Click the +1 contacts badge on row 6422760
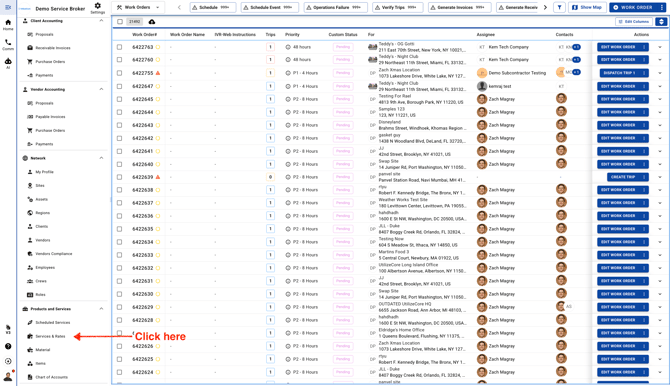The height and width of the screenshot is (386, 670). click(576, 60)
